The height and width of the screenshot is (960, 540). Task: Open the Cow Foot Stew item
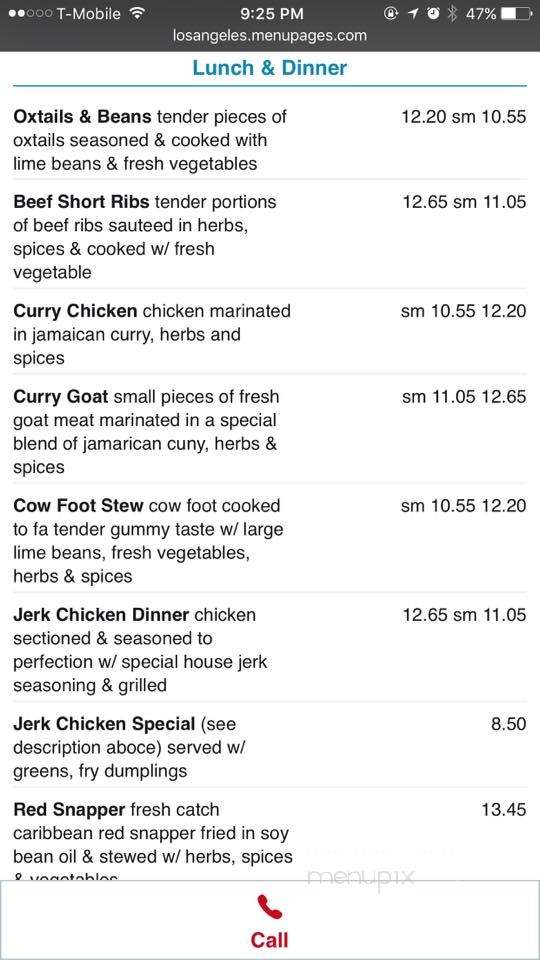(269, 541)
